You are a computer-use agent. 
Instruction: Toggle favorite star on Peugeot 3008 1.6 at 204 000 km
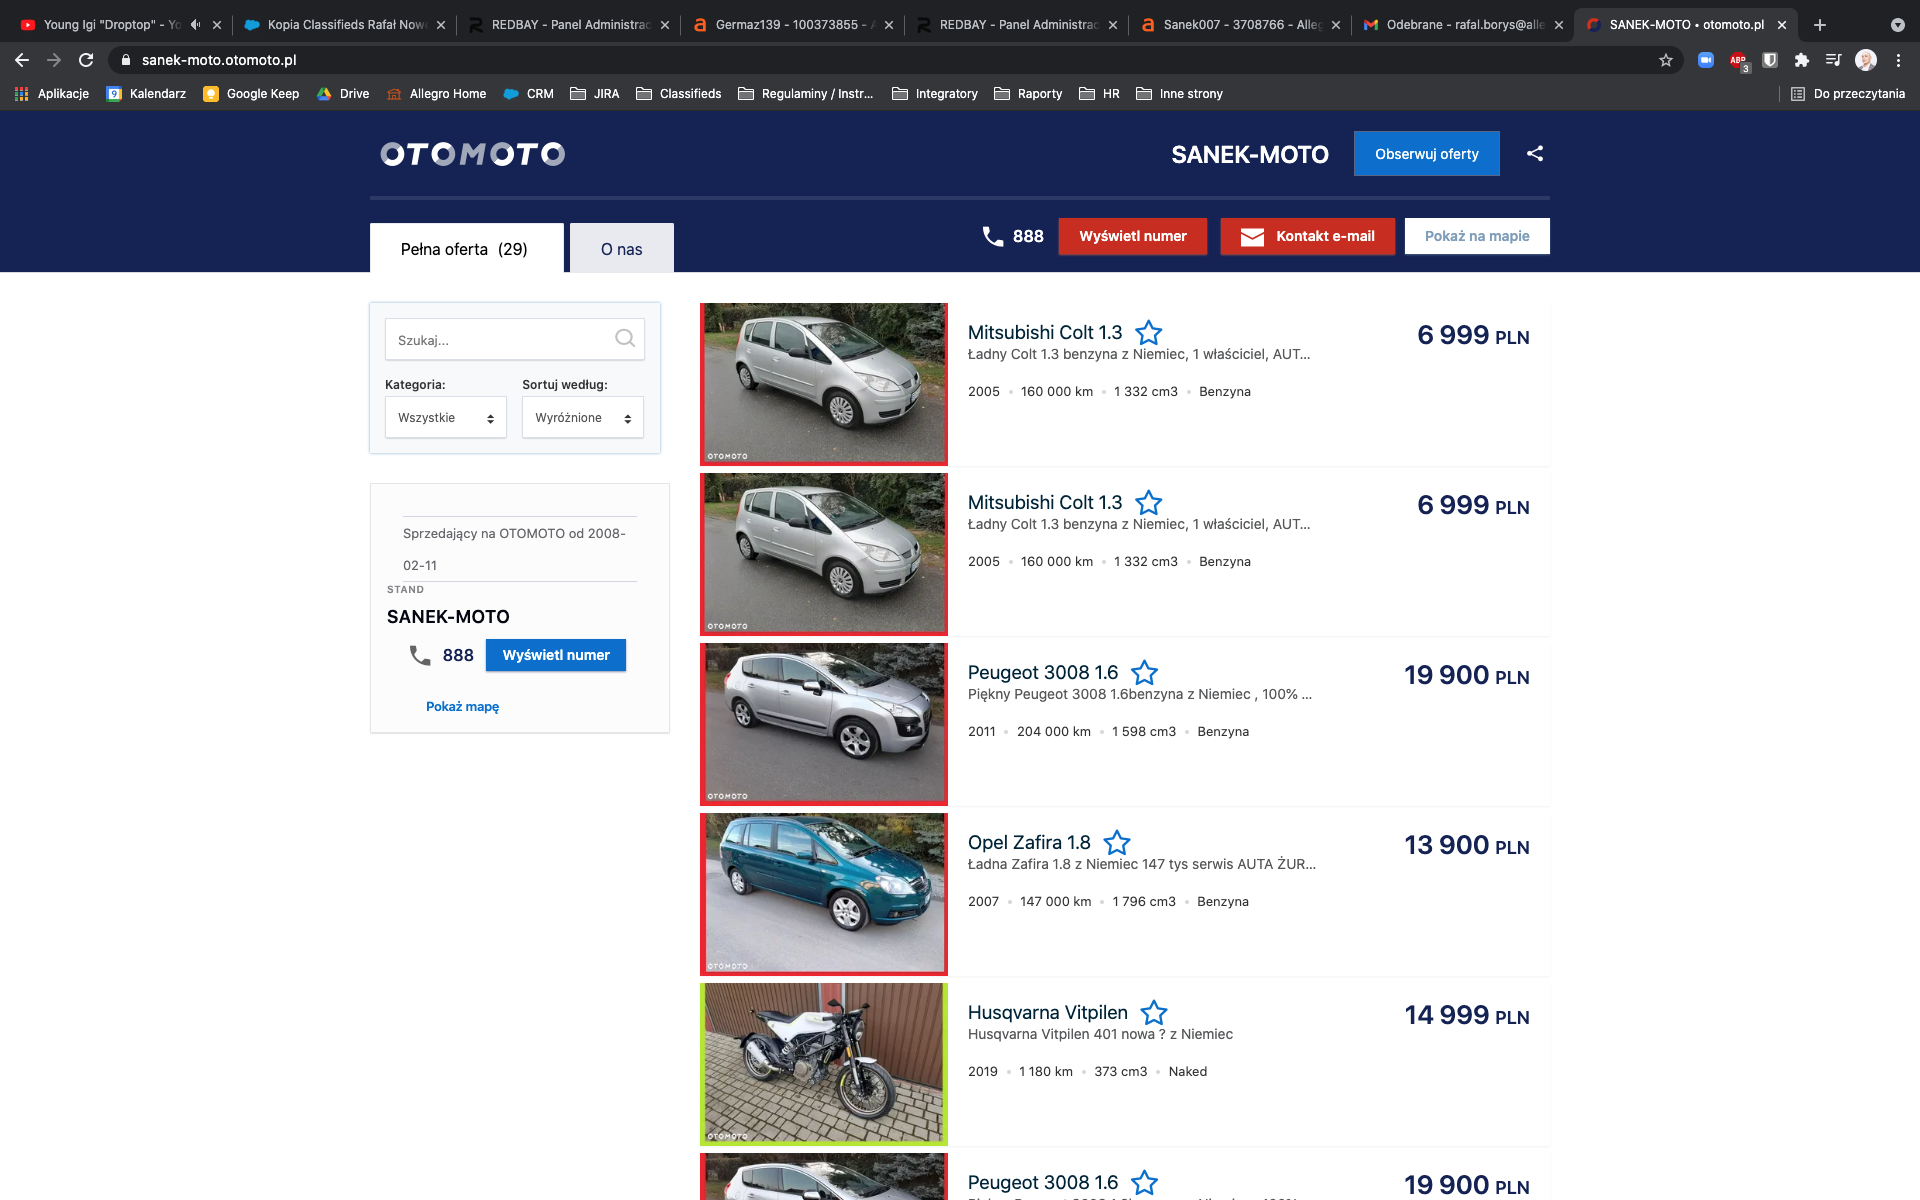click(1145, 672)
